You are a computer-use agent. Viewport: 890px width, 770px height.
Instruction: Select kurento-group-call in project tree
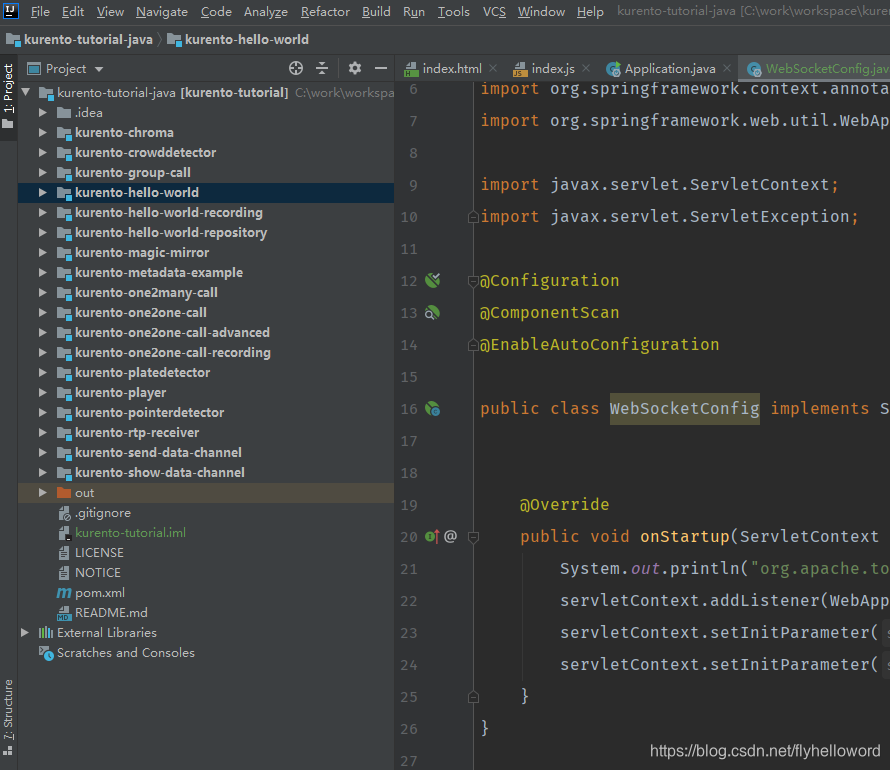pos(133,172)
